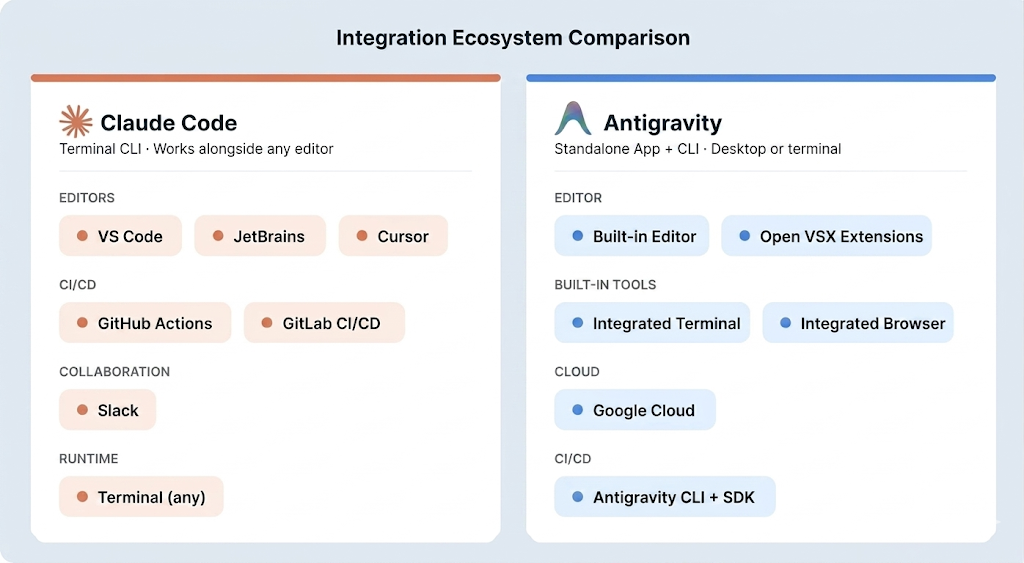Select the Open VSX Extensions chip
The height and width of the screenshot is (563, 1024).
pyautogui.click(x=826, y=236)
